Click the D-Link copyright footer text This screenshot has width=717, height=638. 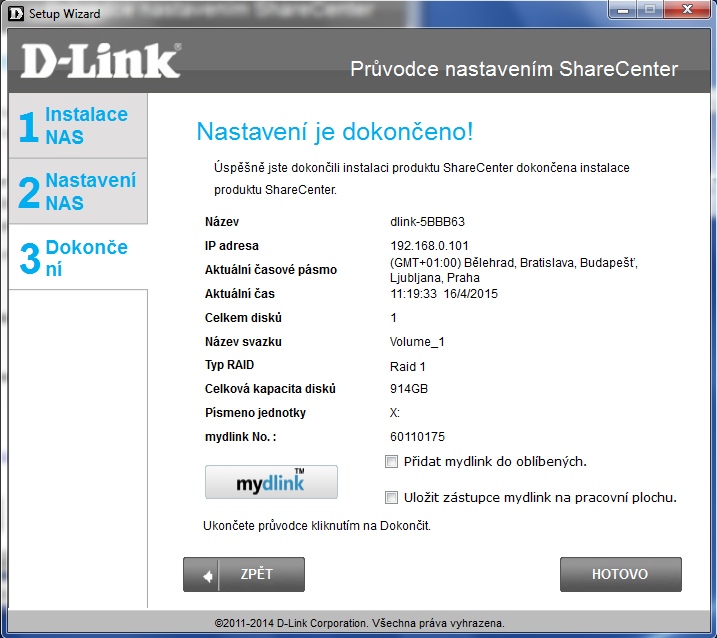tap(359, 623)
